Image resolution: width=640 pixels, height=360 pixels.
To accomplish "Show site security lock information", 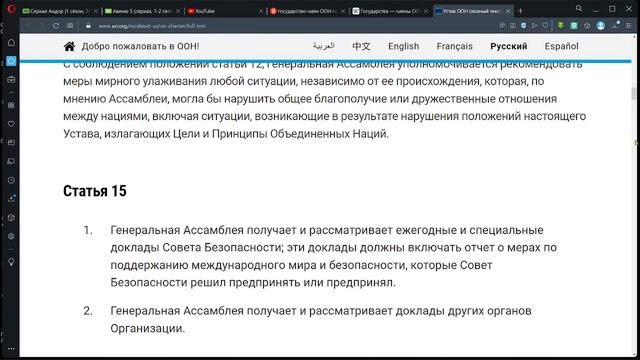I will (88, 26).
